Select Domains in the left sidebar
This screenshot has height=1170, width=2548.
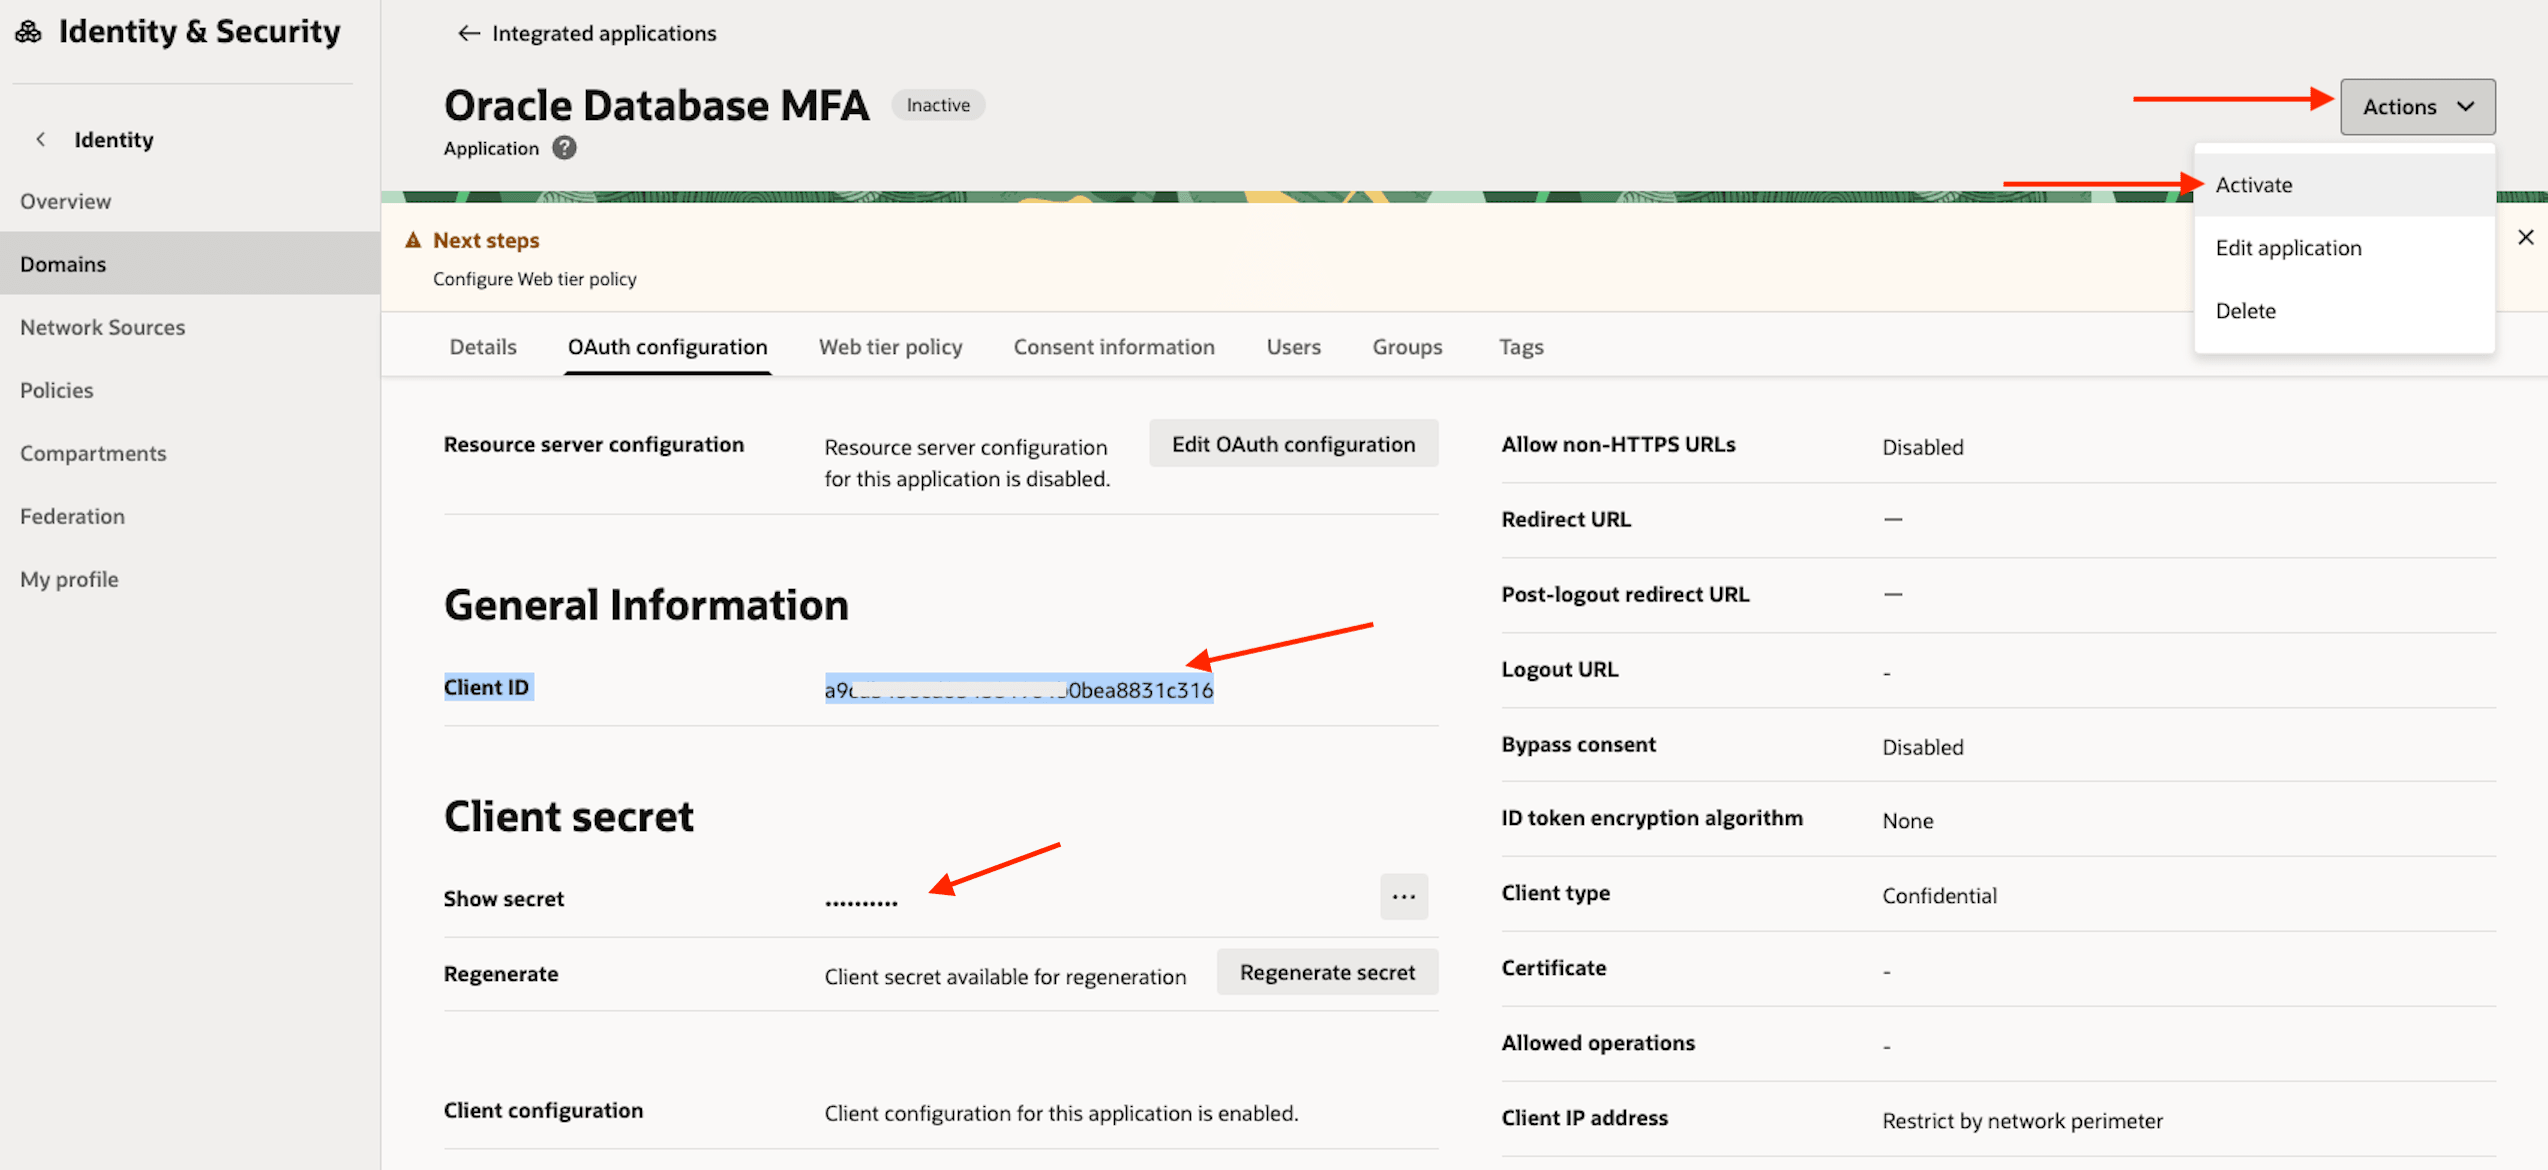coord(63,263)
